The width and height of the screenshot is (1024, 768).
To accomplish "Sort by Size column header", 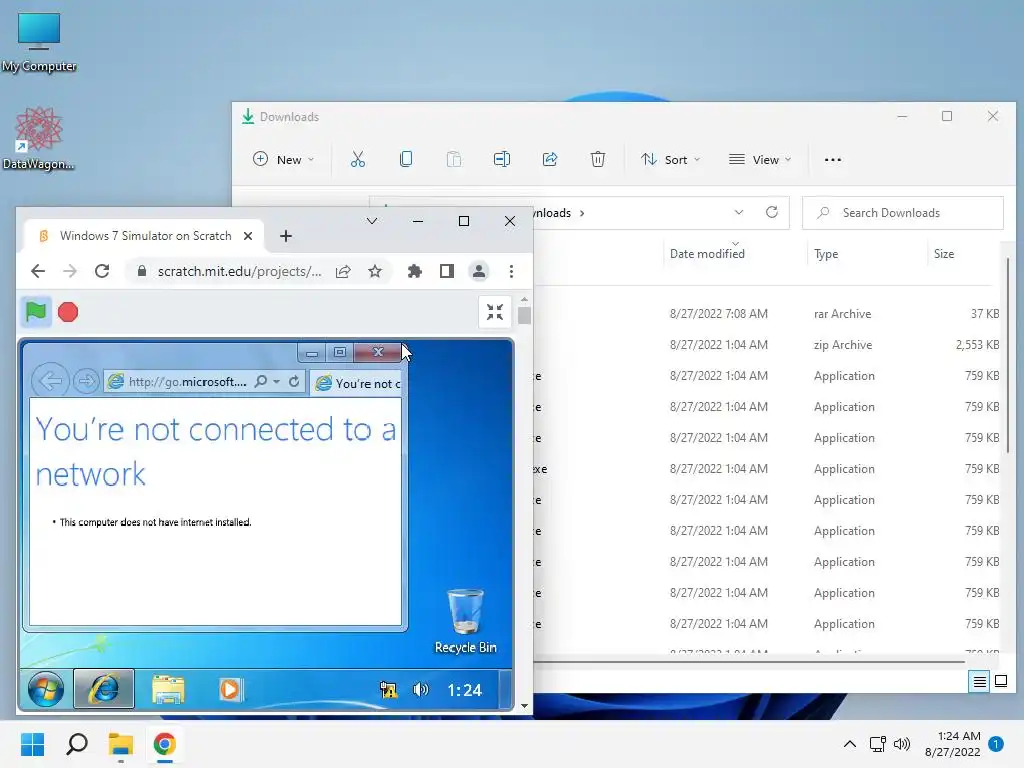I will pos(944,254).
